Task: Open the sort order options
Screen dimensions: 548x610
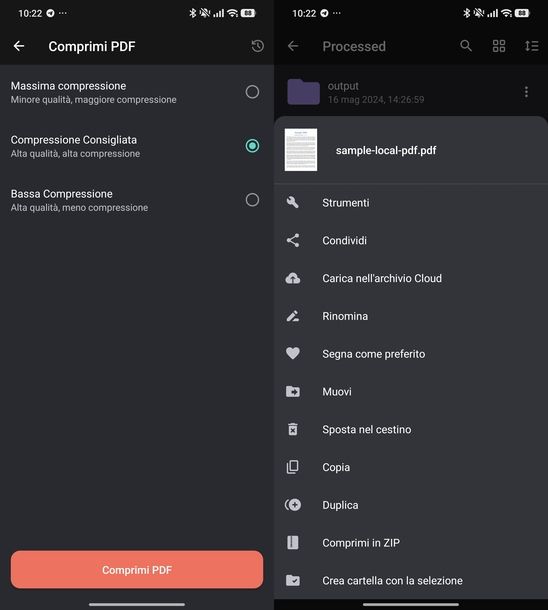Action: pyautogui.click(x=531, y=46)
